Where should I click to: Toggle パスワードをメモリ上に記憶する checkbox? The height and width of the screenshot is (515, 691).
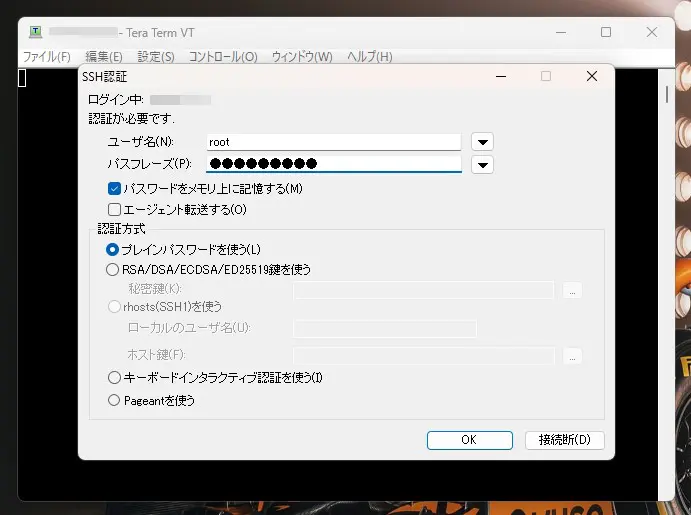[x=114, y=188]
